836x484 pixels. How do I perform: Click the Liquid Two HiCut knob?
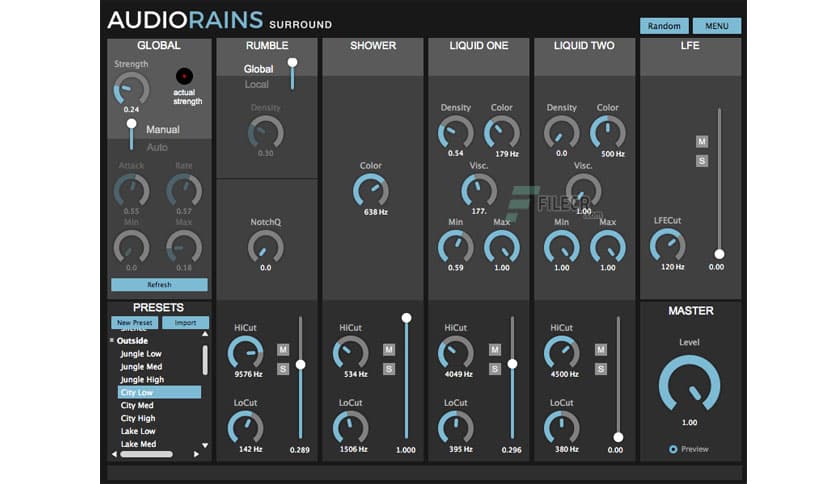tap(561, 353)
